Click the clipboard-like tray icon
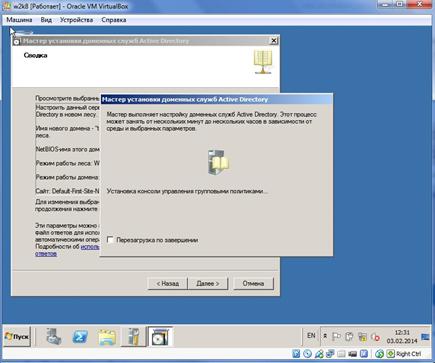 click(349, 337)
